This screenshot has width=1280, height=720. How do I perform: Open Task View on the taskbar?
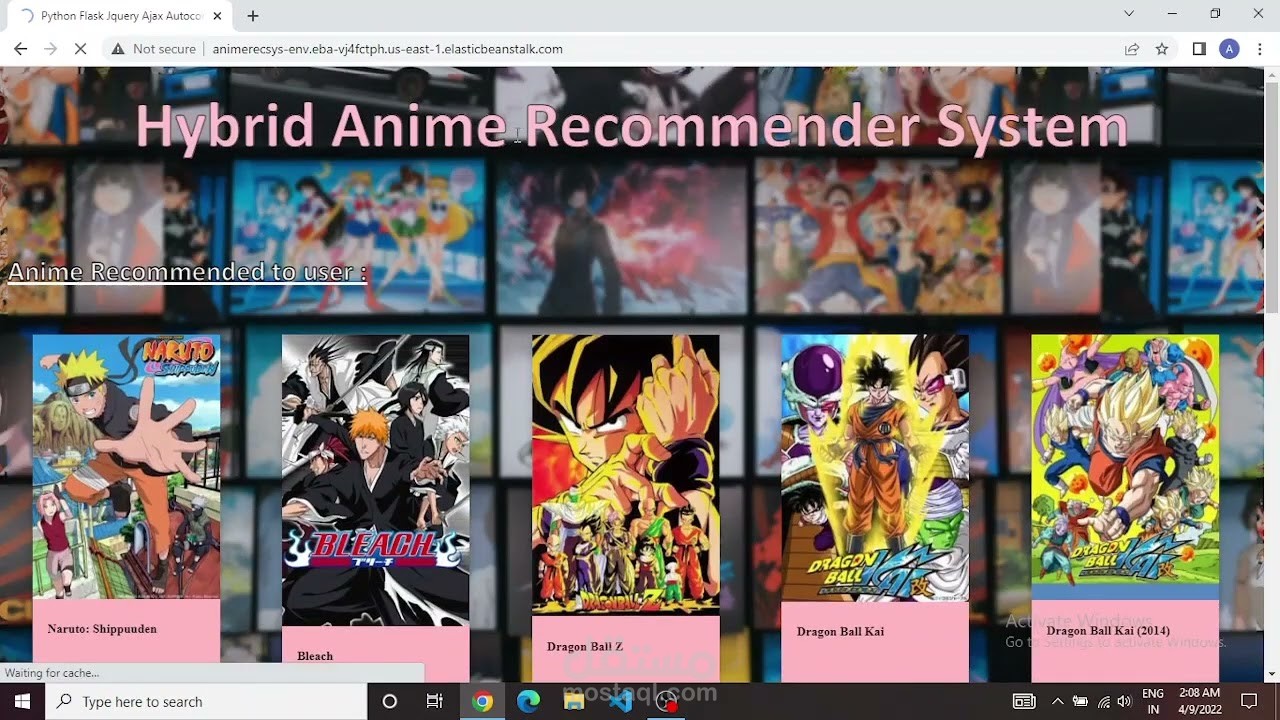click(435, 701)
